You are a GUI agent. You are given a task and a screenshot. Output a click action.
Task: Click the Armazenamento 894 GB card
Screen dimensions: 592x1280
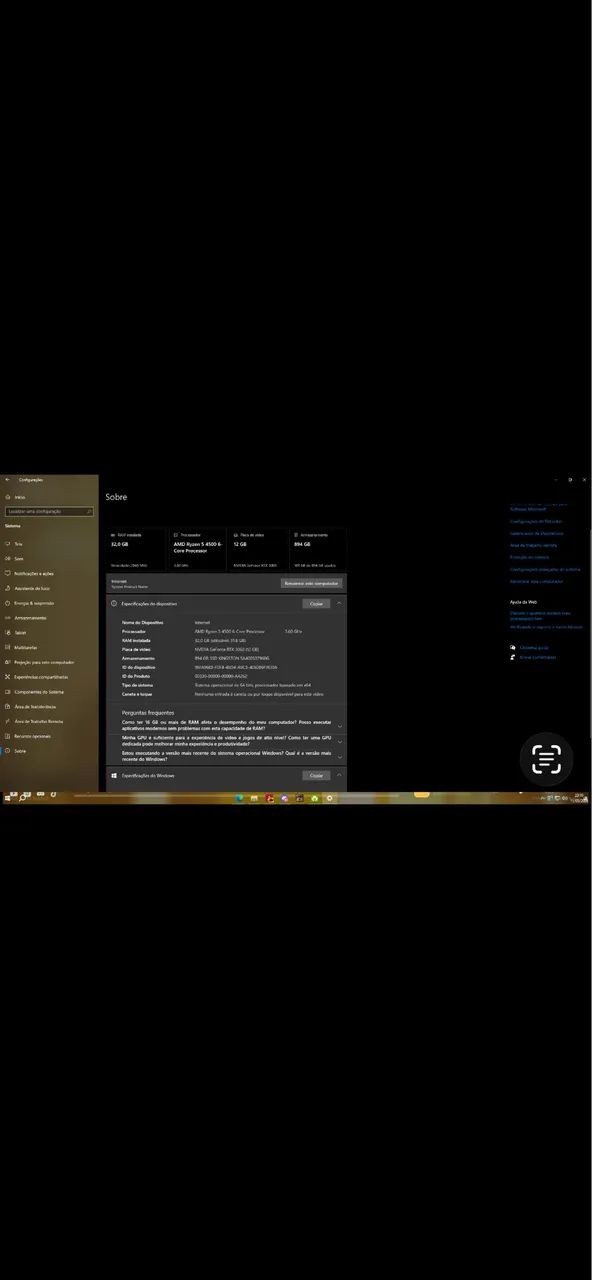(x=318, y=550)
